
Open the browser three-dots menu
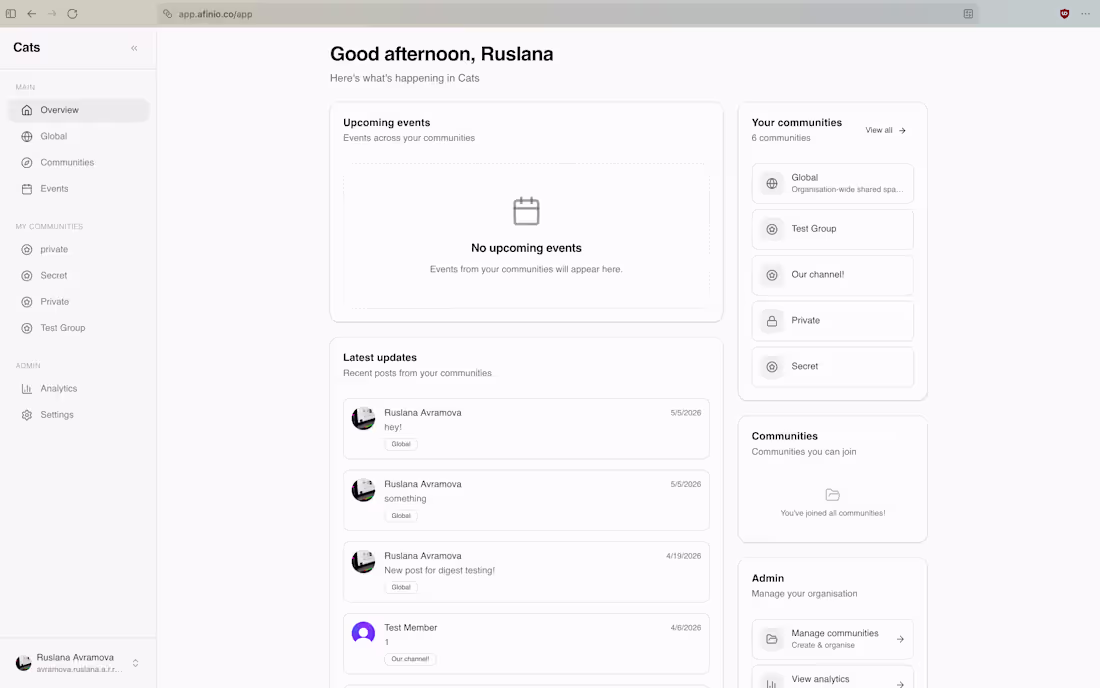tap(1085, 13)
